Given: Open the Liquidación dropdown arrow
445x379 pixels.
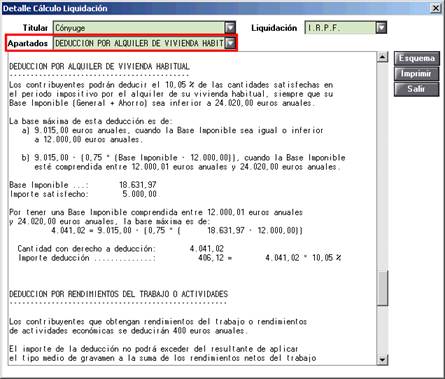Looking at the screenshot, I should [x=381, y=28].
